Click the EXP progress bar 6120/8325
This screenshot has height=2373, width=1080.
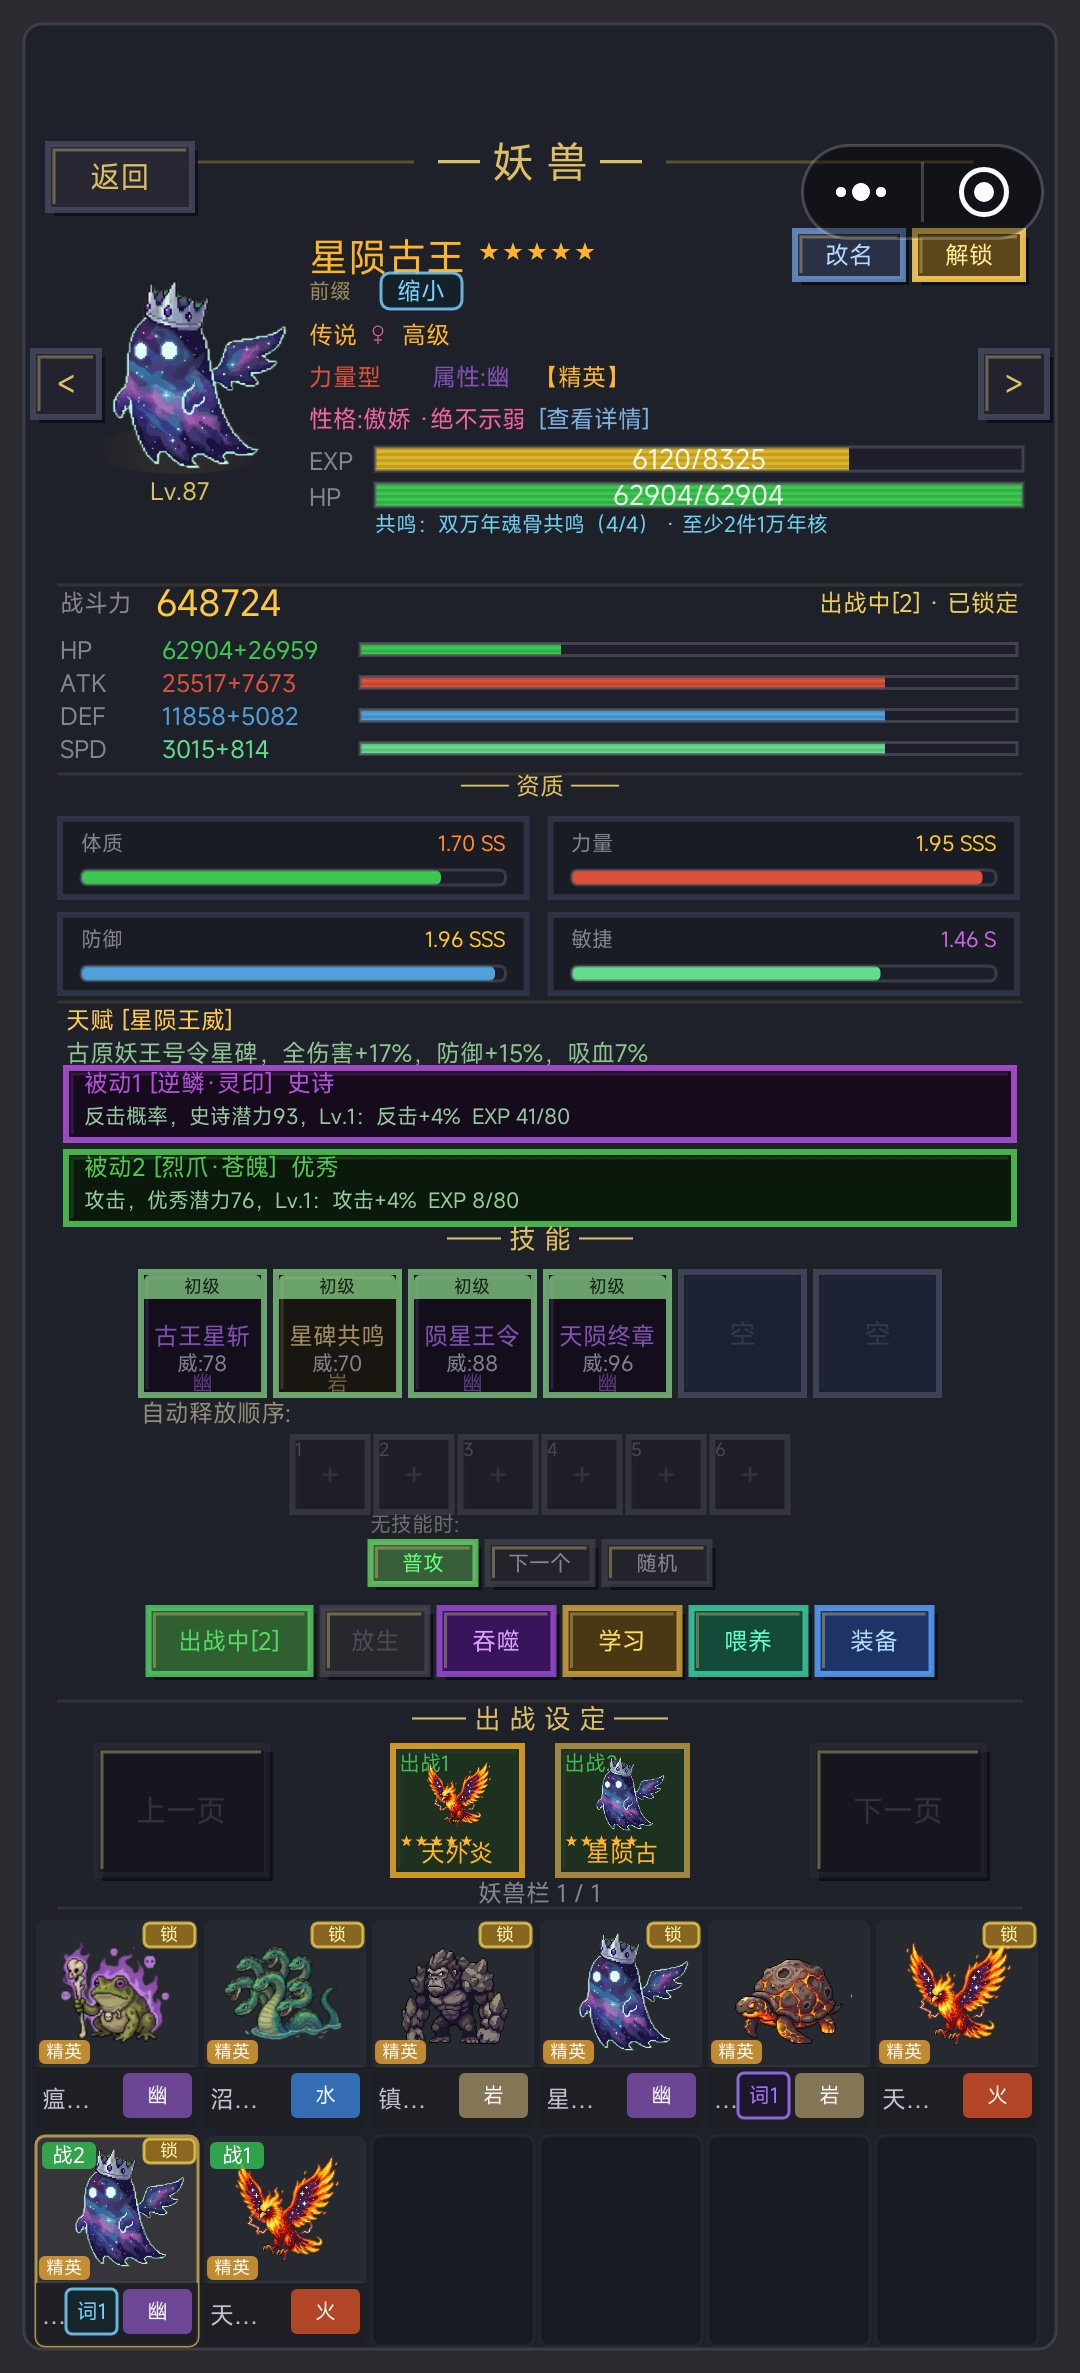point(699,459)
